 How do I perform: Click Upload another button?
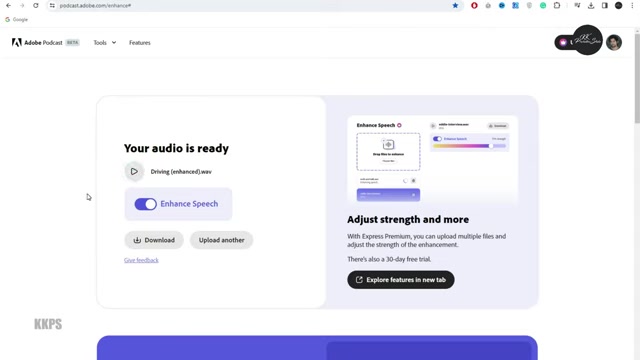pos(221,240)
